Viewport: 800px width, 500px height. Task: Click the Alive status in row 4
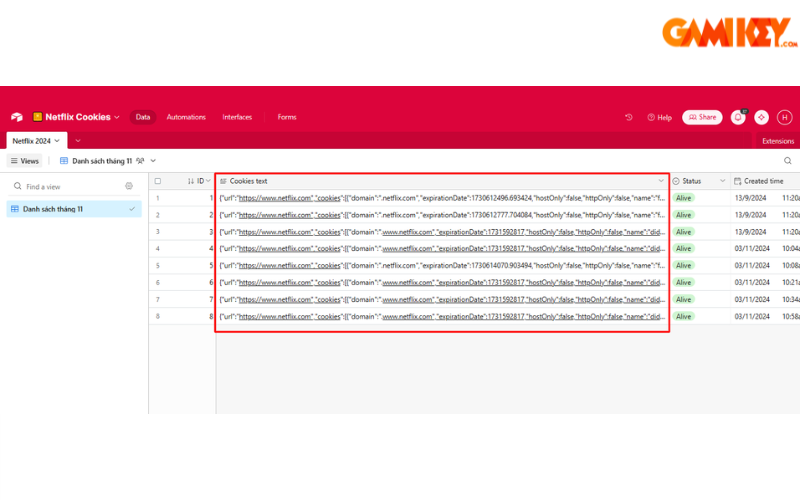(684, 248)
